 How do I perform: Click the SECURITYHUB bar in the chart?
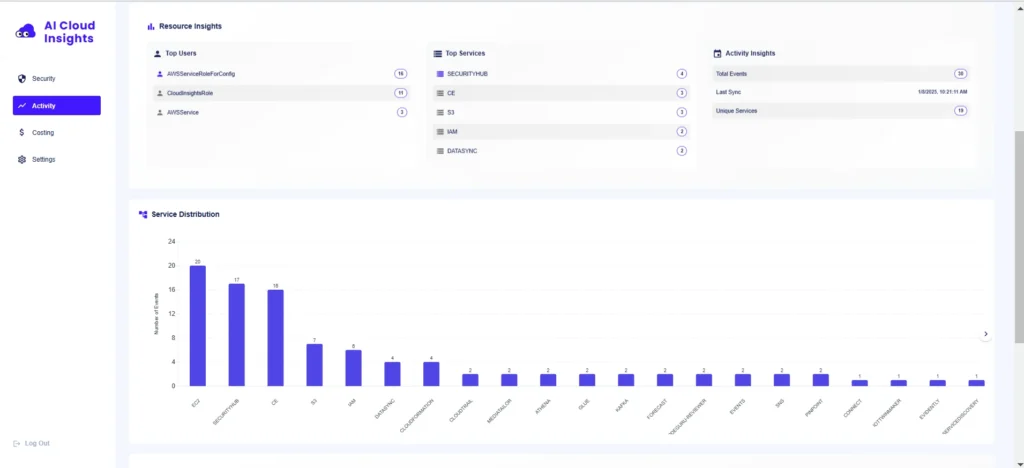[236, 335]
